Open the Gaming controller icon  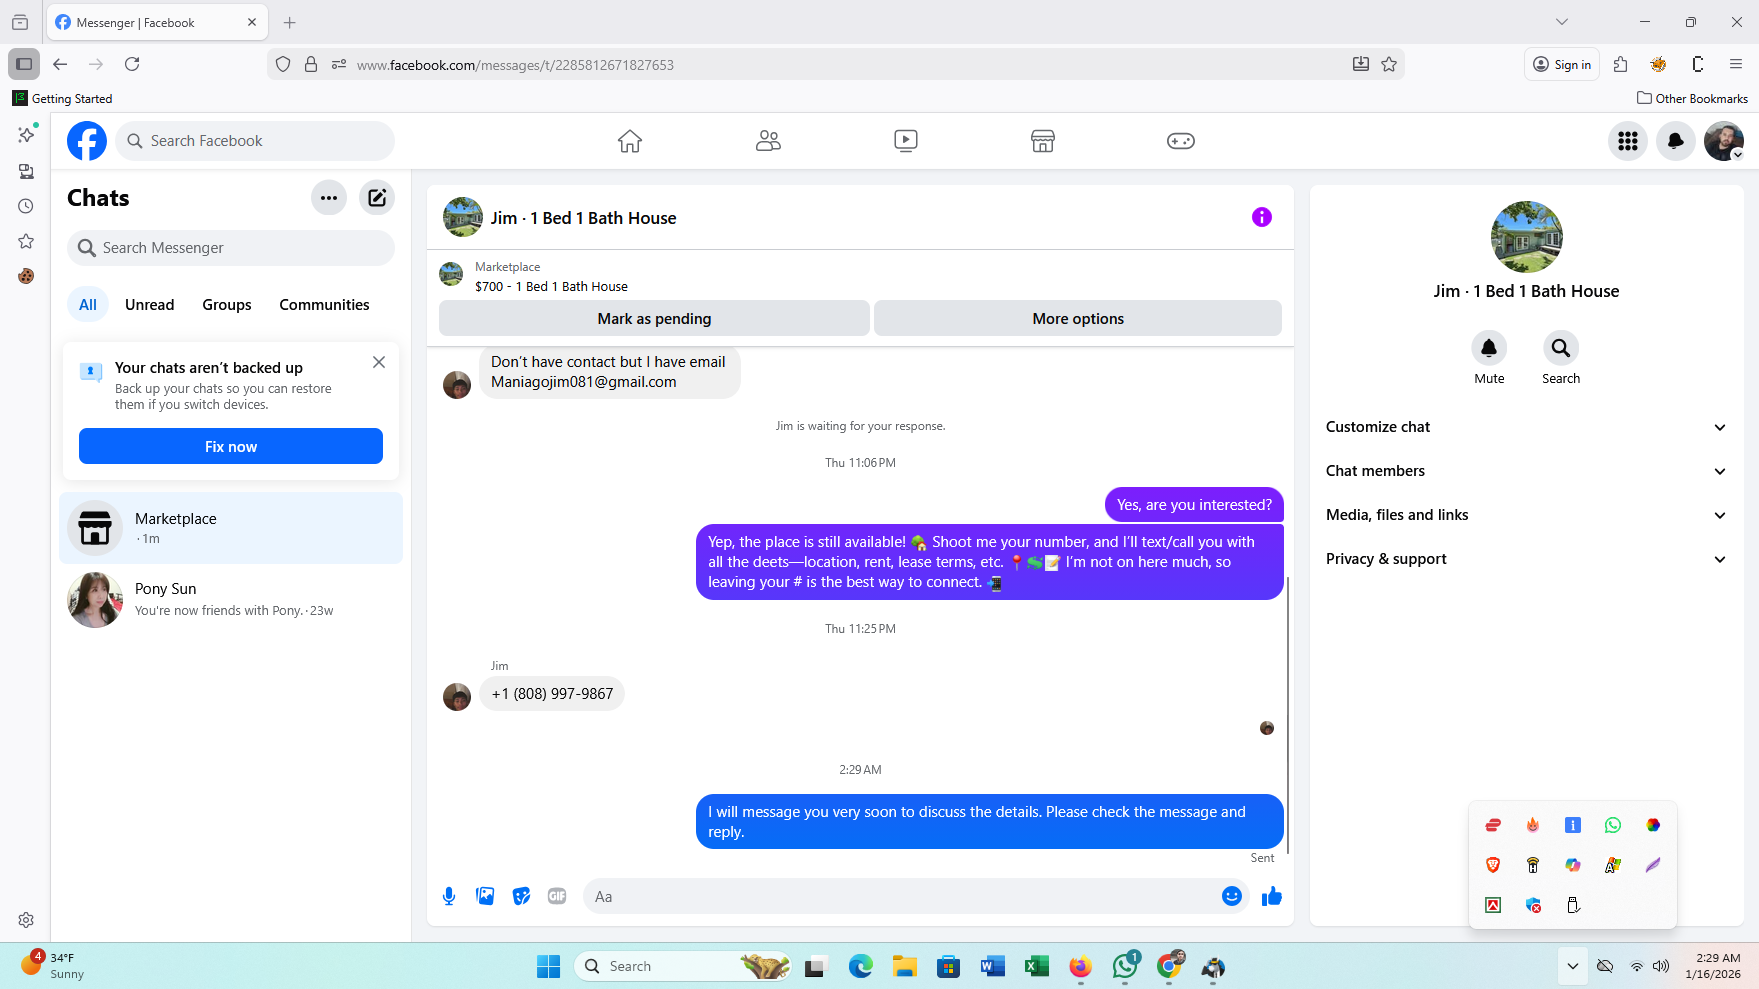(1181, 141)
